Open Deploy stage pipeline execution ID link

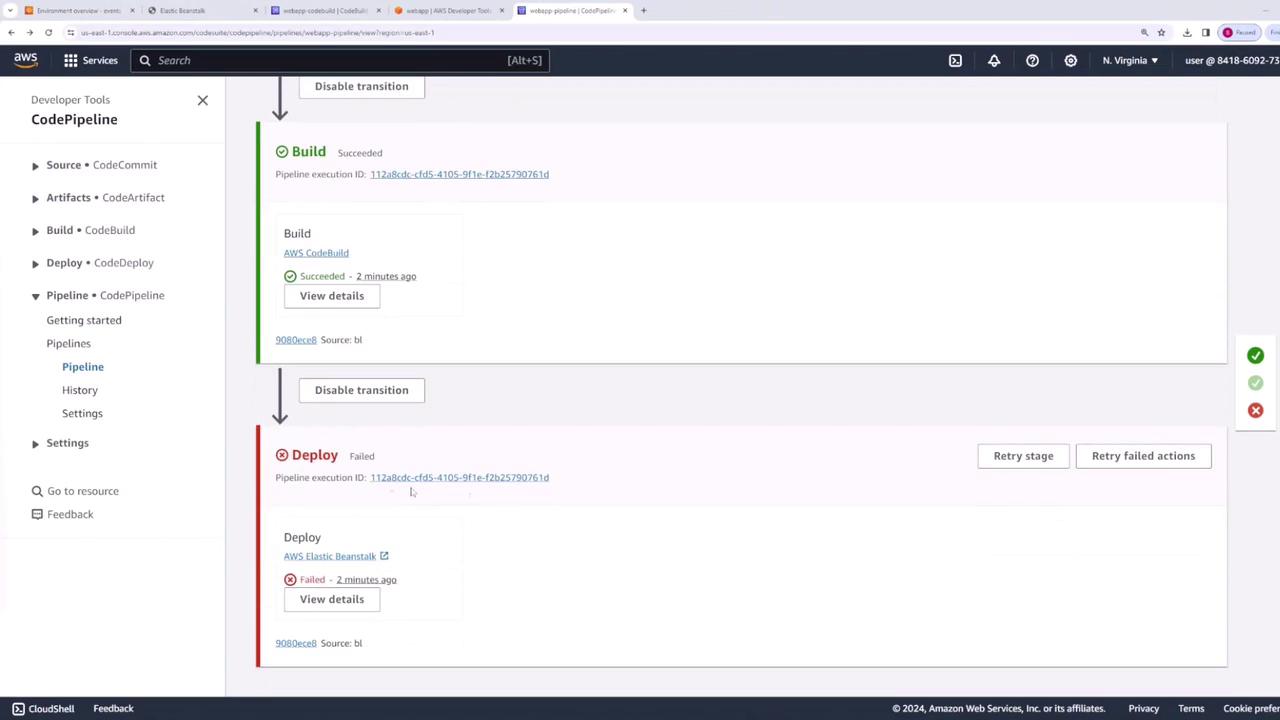459,478
